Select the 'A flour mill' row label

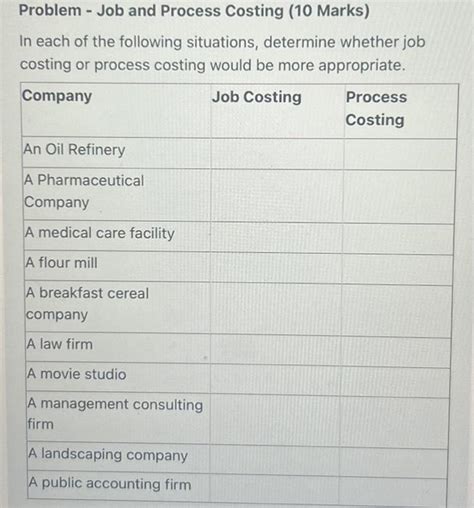click(x=62, y=263)
